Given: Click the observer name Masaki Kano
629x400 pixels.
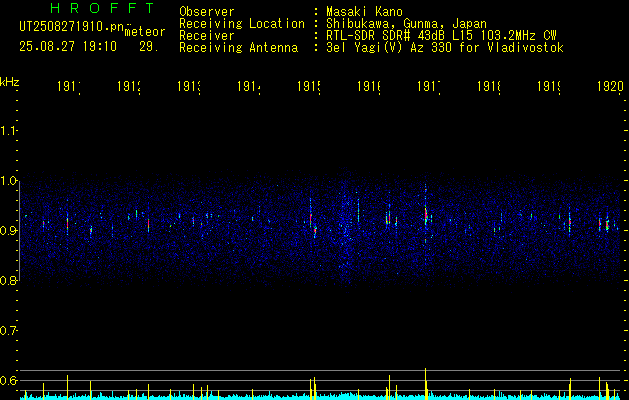Looking at the screenshot, I should tap(364, 11).
